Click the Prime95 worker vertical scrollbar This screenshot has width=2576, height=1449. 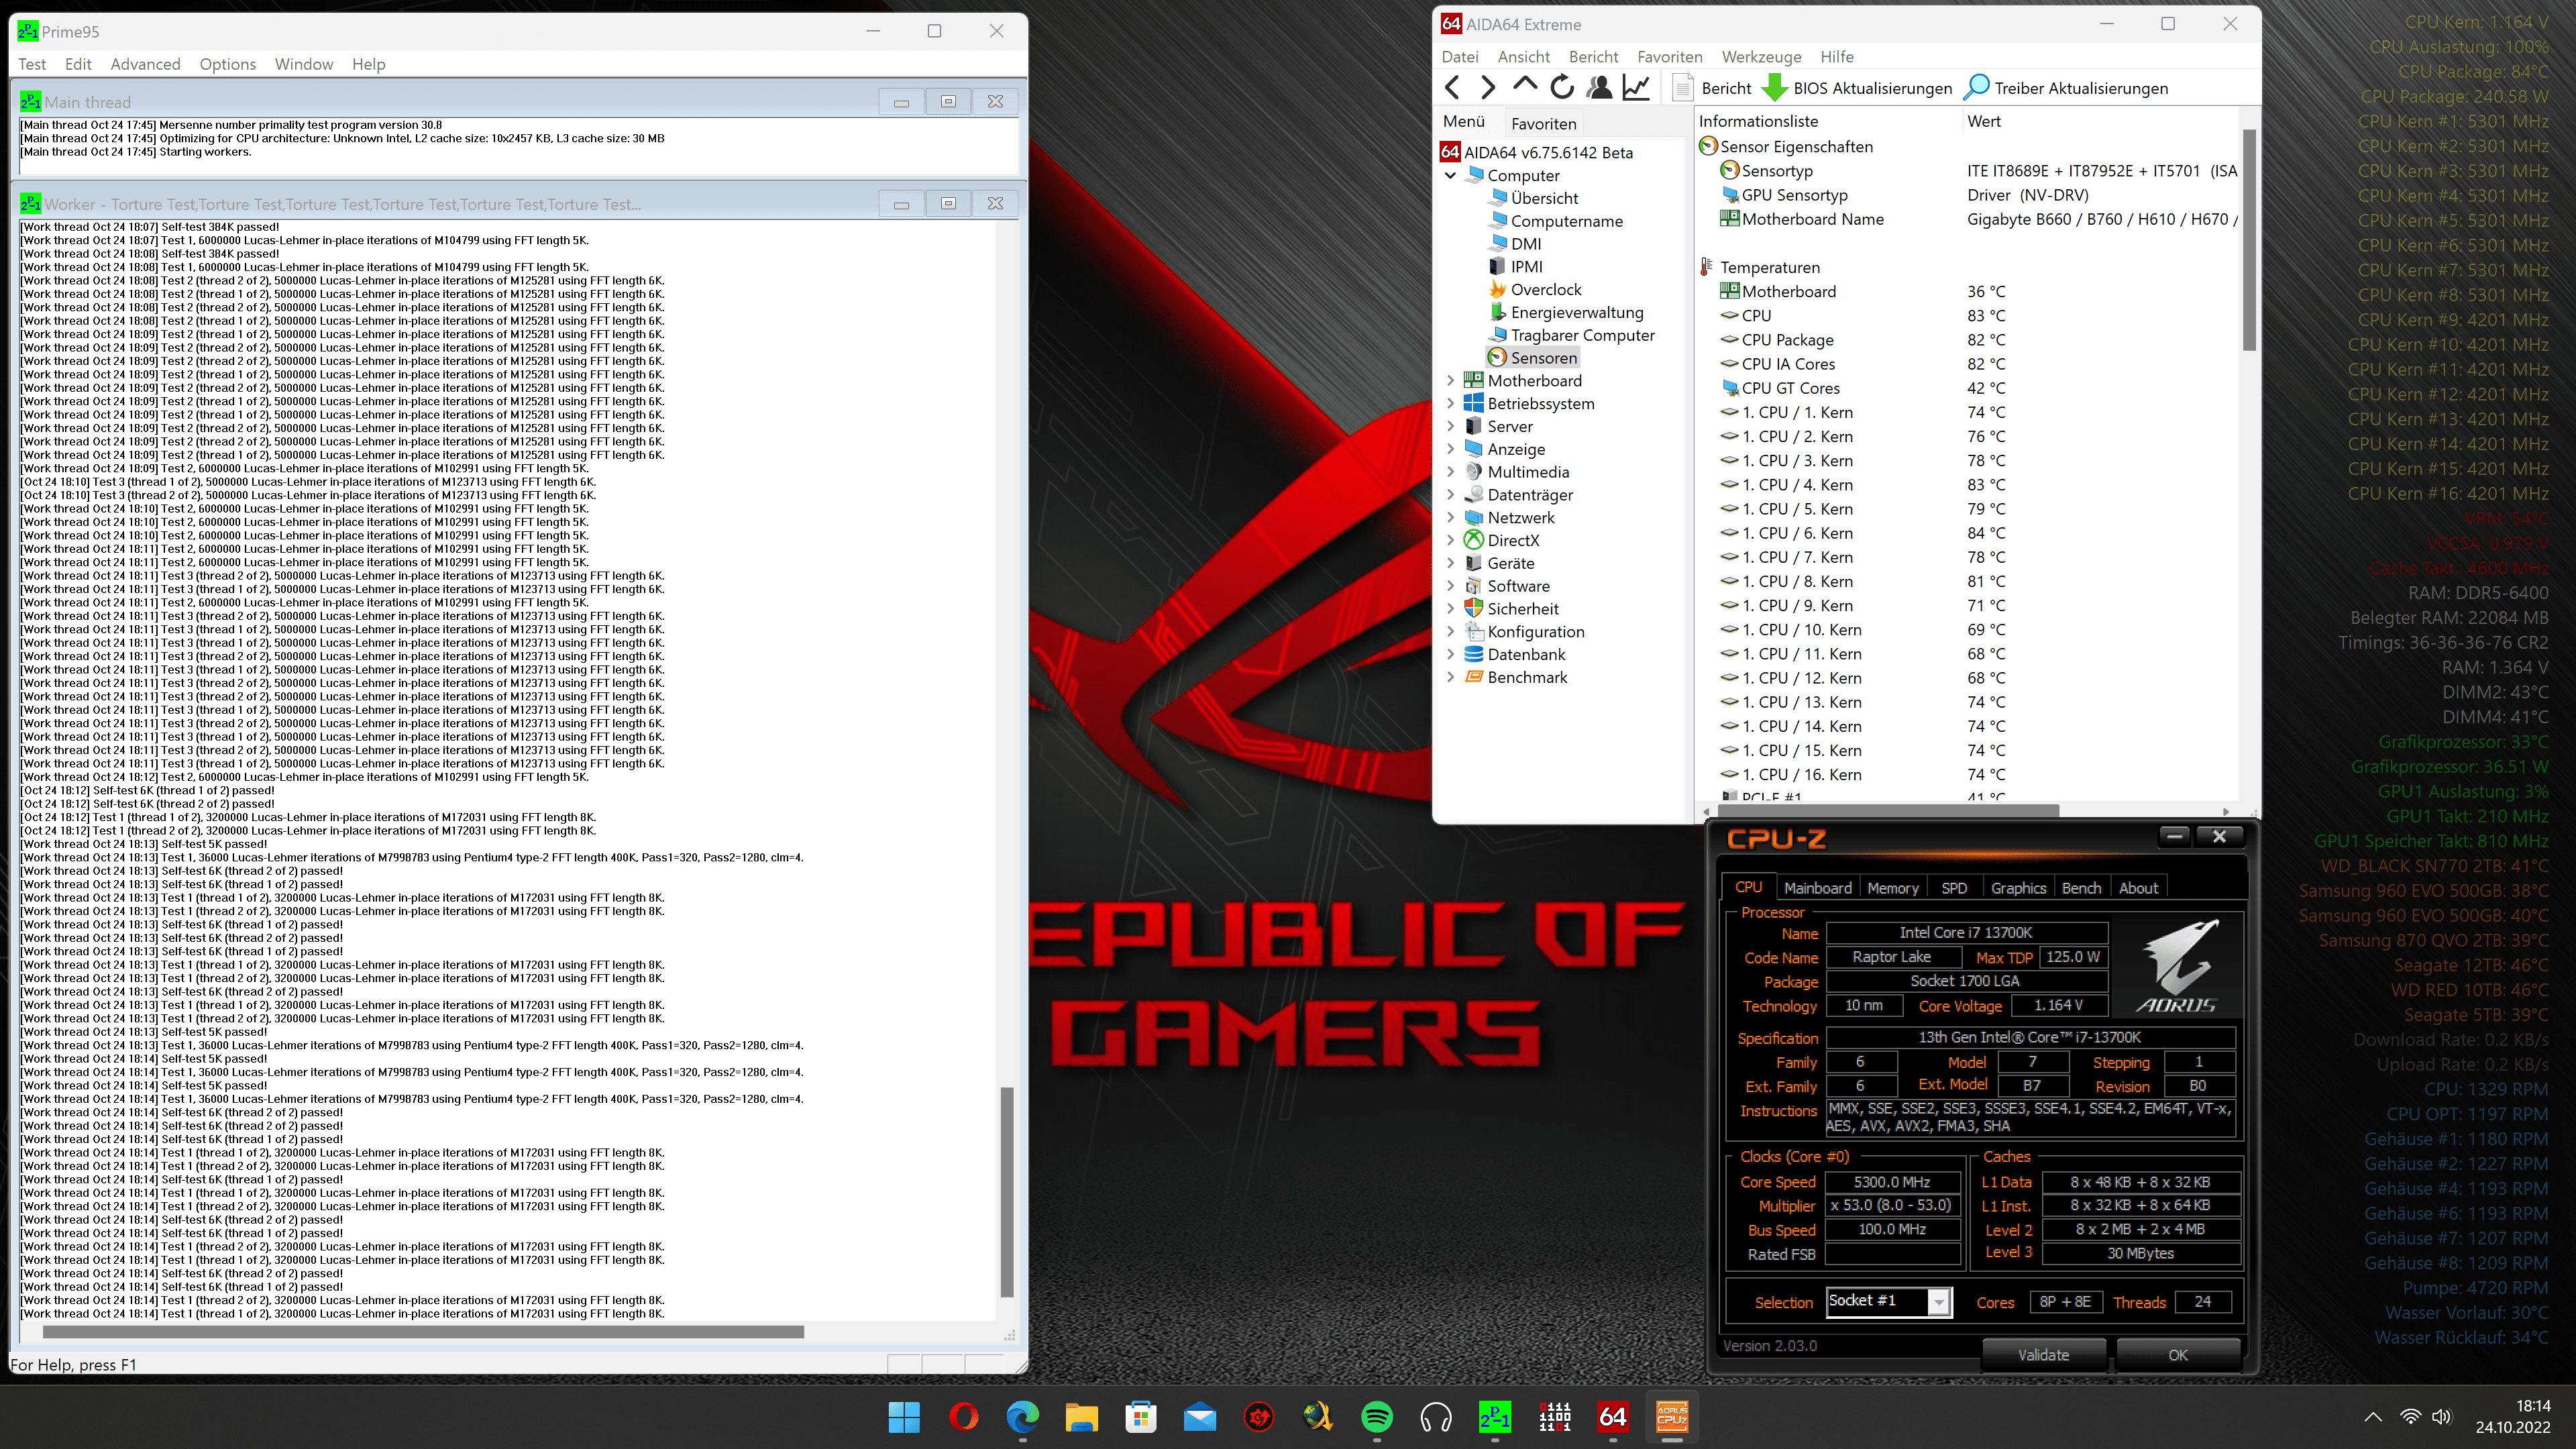click(x=1007, y=1190)
